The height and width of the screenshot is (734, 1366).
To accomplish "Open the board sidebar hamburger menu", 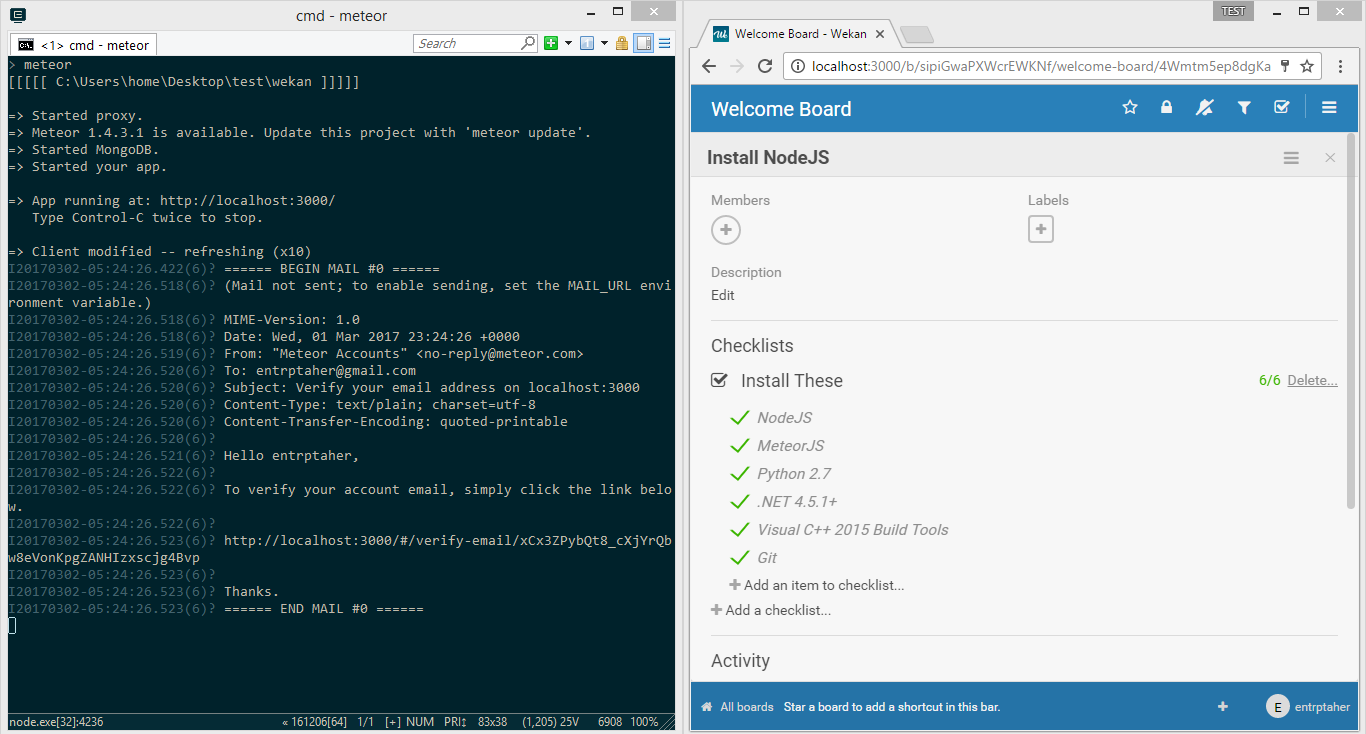I will click(1329, 107).
